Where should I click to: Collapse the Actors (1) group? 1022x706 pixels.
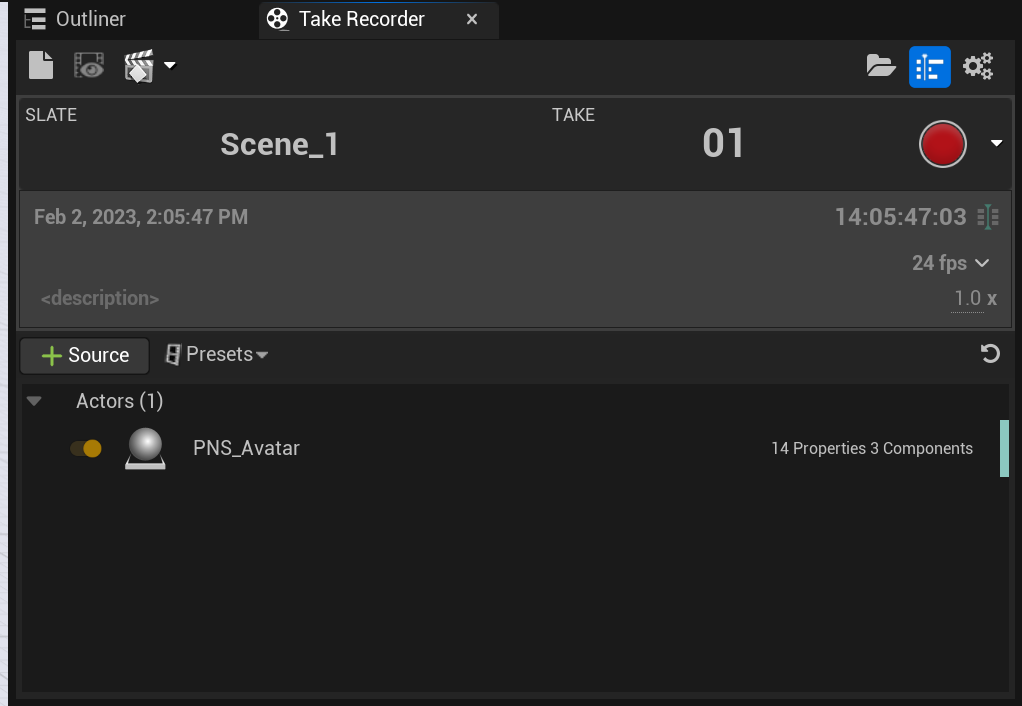pyautogui.click(x=35, y=400)
